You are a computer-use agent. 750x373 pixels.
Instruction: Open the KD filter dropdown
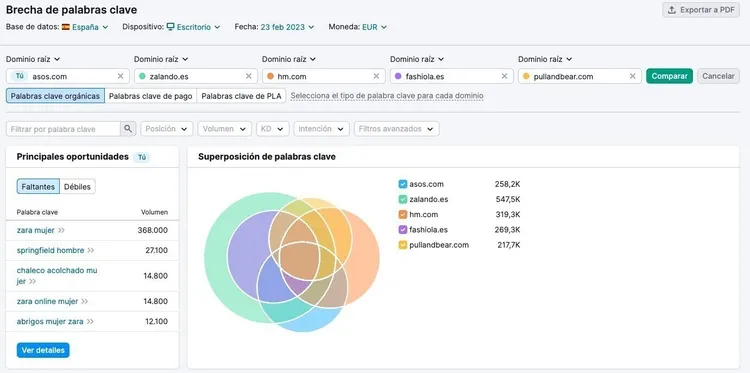click(273, 129)
